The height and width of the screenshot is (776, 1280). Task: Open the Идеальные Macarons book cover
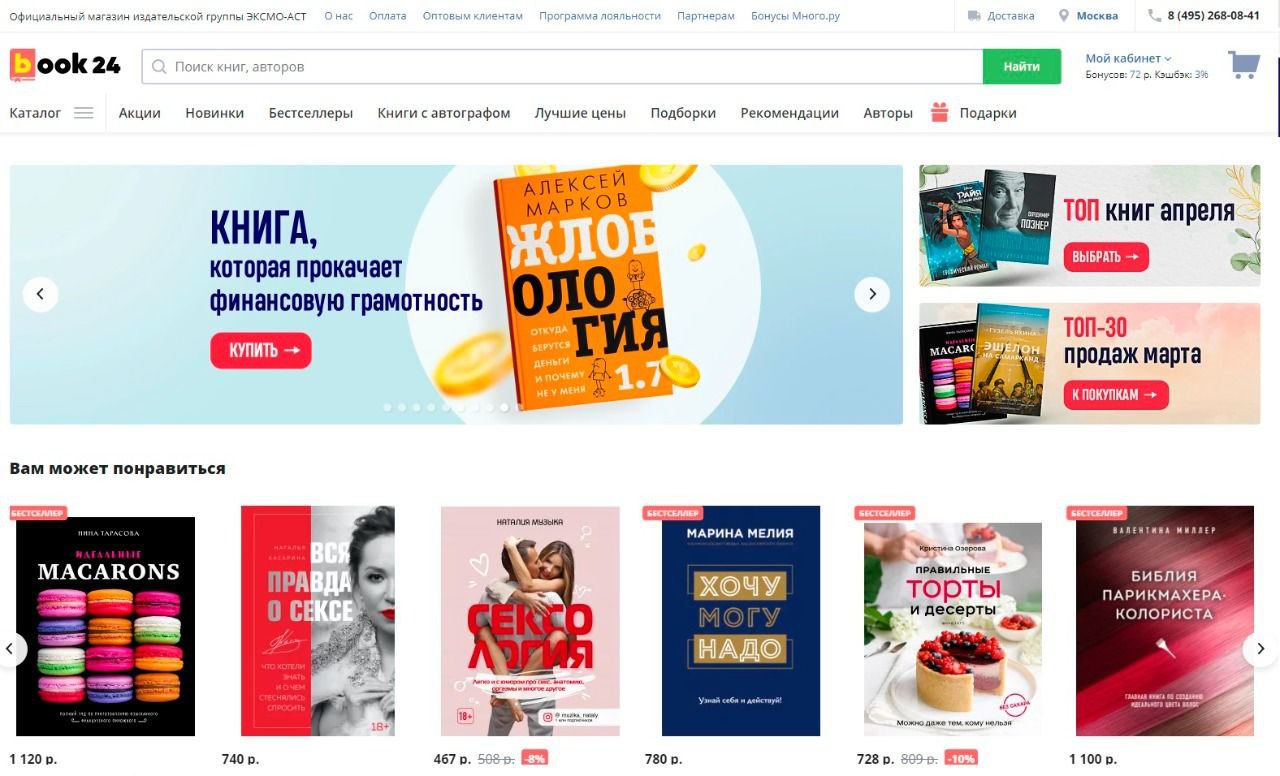106,626
